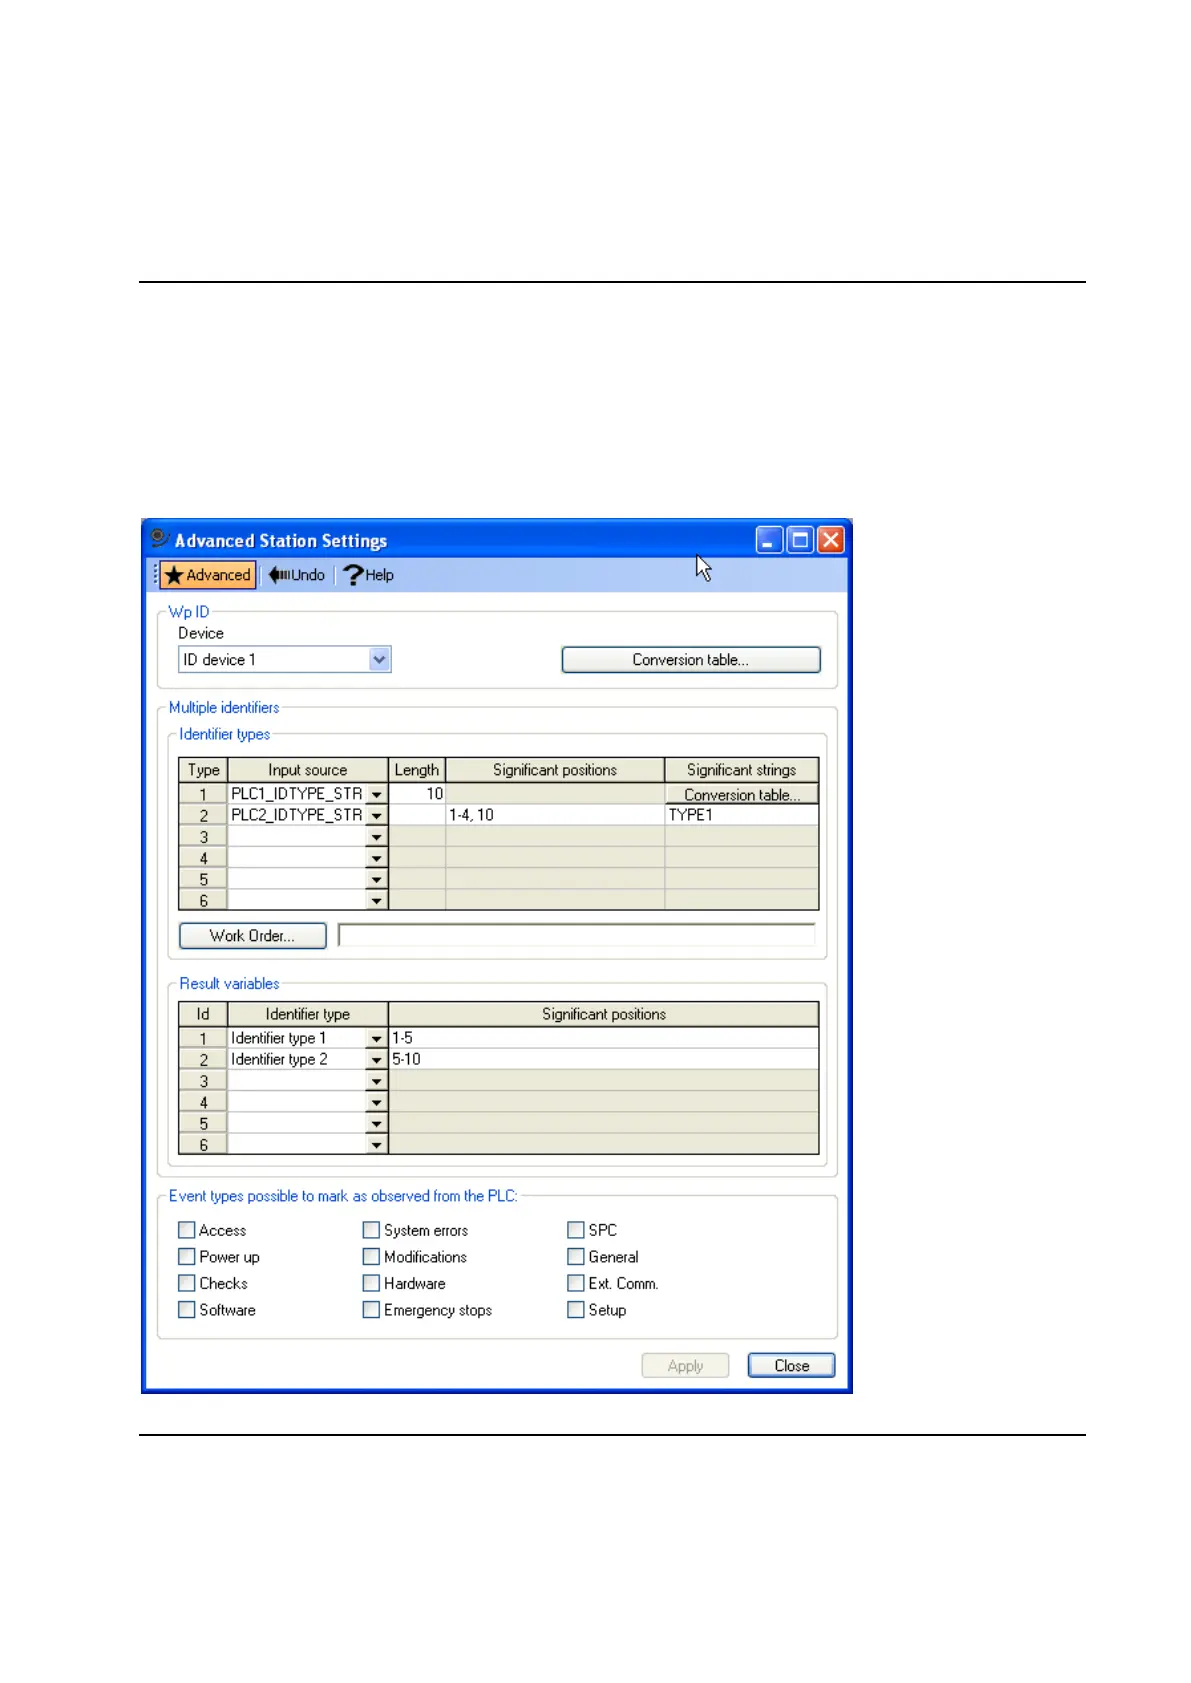Open the Identifier type 2 dropdown in Result variables
Screen dimensions: 1191x1683
point(376,1059)
